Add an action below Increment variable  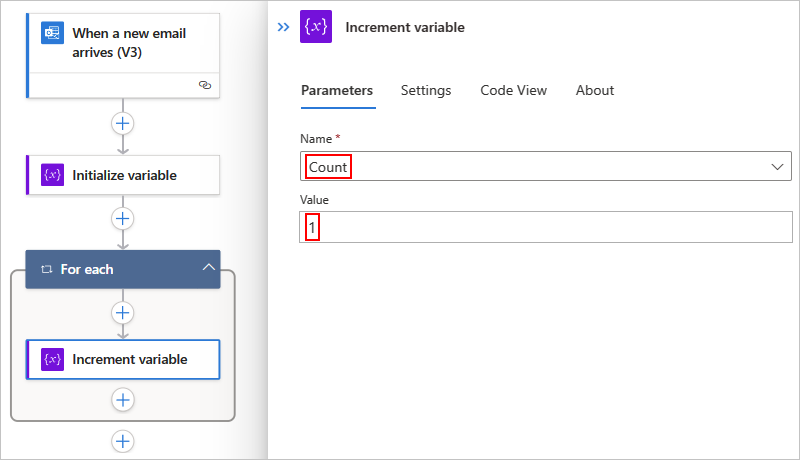point(123,399)
